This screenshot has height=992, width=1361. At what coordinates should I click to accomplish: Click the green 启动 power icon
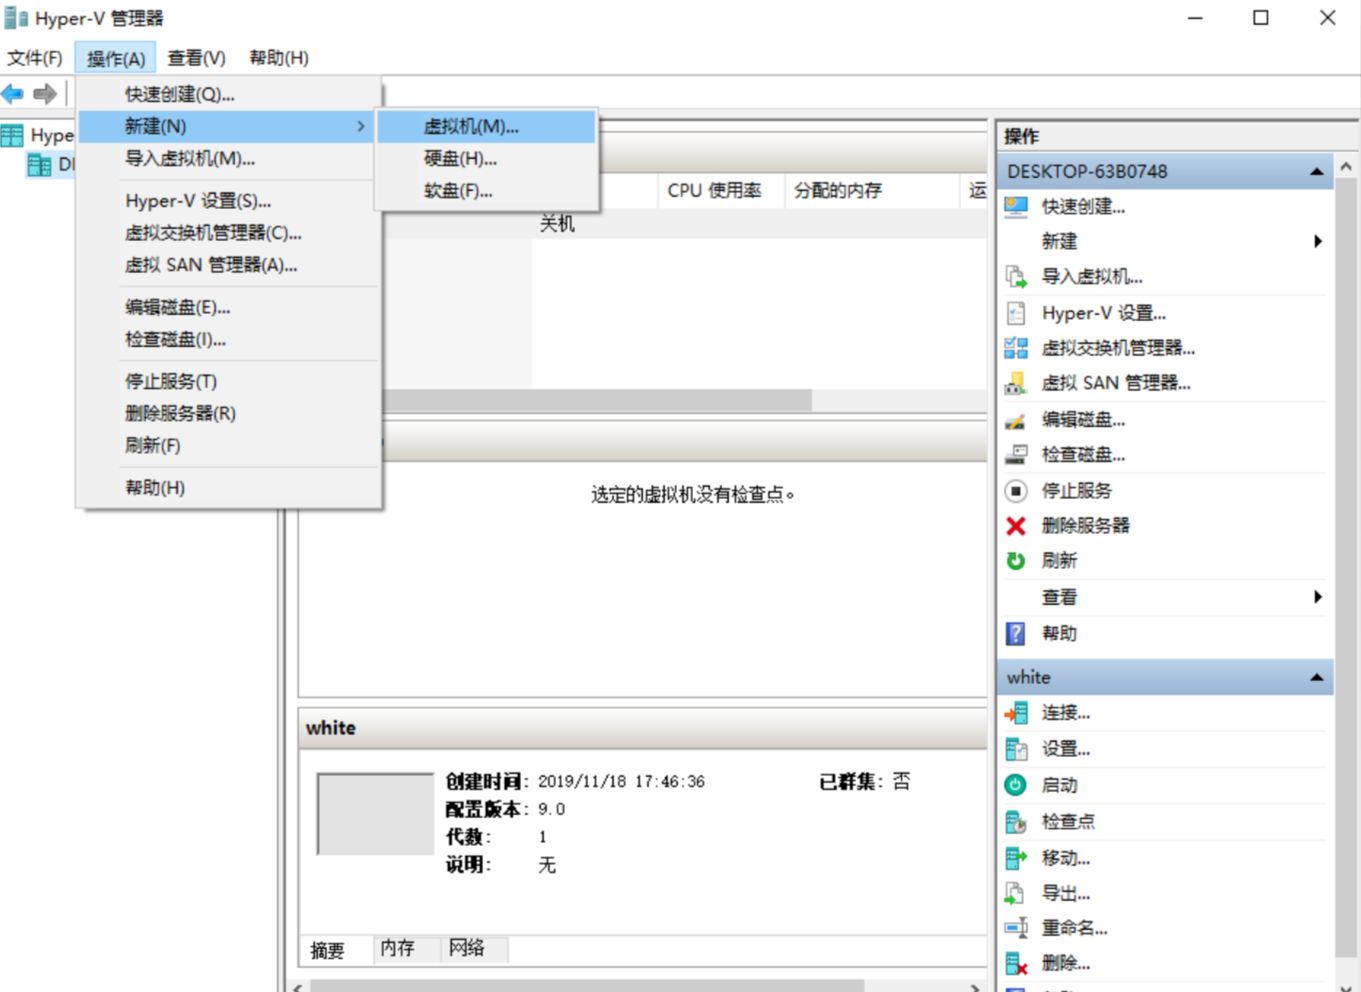click(1016, 785)
